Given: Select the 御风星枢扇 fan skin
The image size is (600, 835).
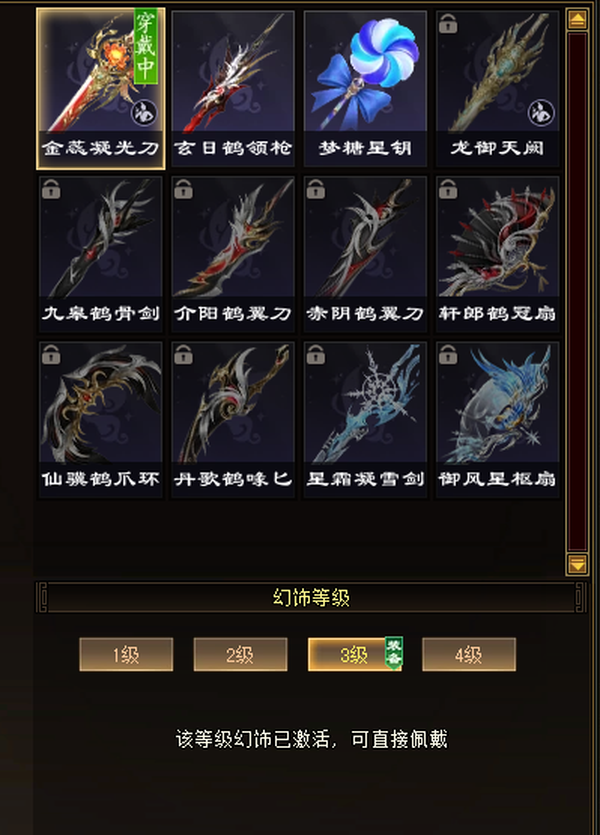Looking at the screenshot, I should (497, 420).
